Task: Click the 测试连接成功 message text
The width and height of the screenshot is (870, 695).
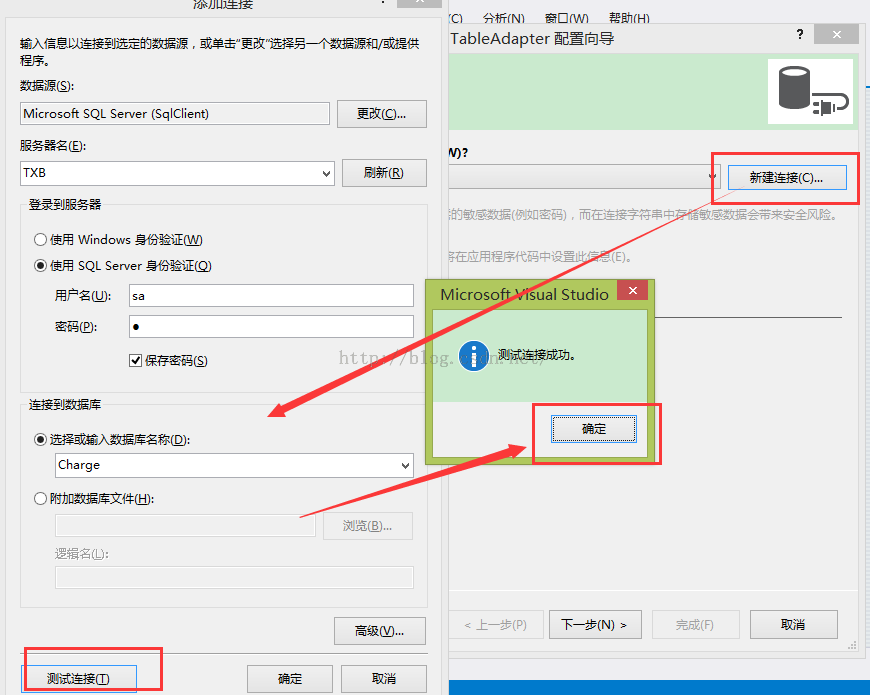Action: pos(537,355)
